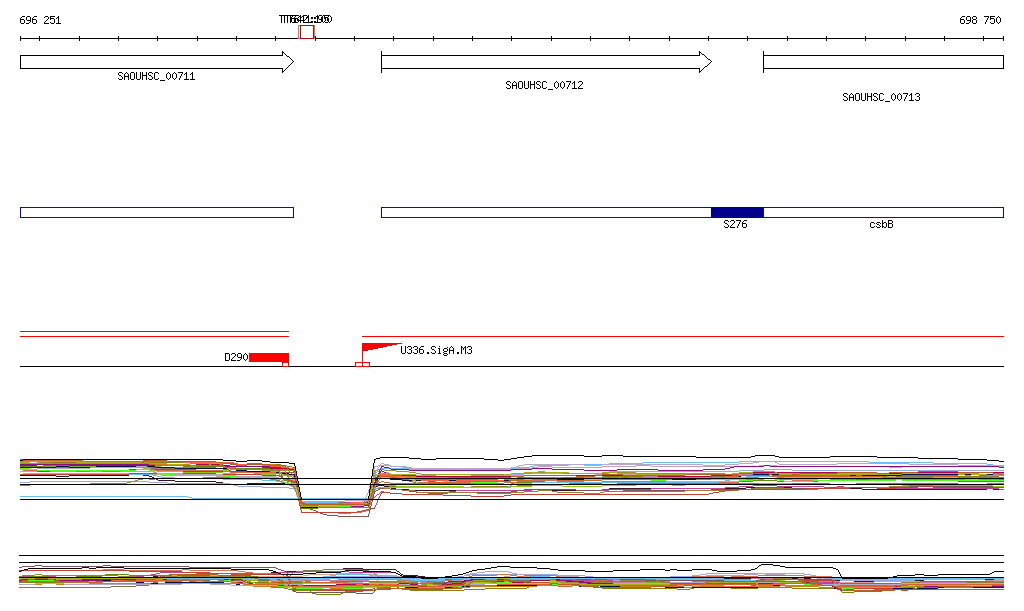Screen dimensions: 1024x611
Task: Click the D290 label
Action: click(236, 357)
